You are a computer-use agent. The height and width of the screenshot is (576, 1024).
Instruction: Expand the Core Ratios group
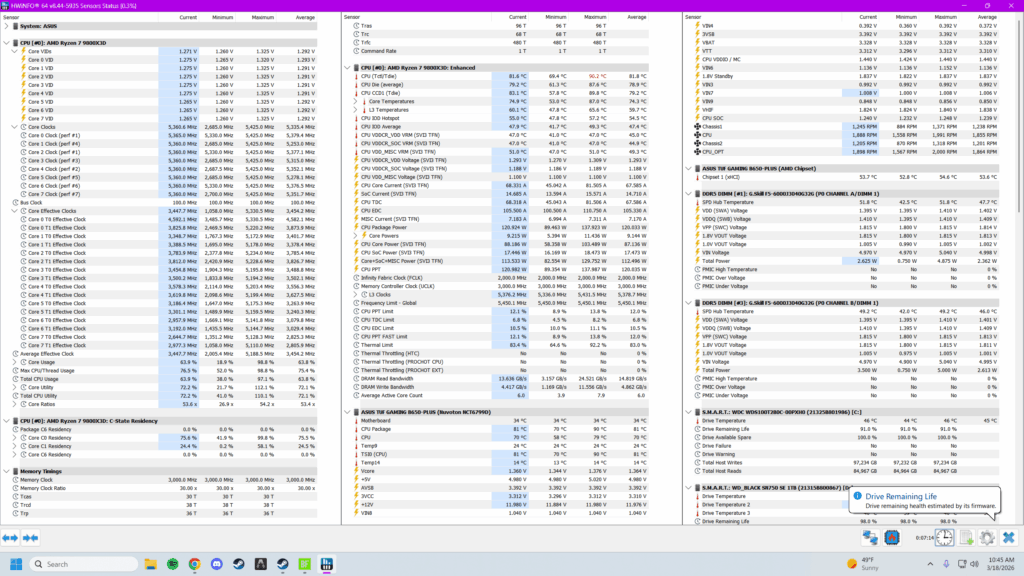[x=15, y=404]
